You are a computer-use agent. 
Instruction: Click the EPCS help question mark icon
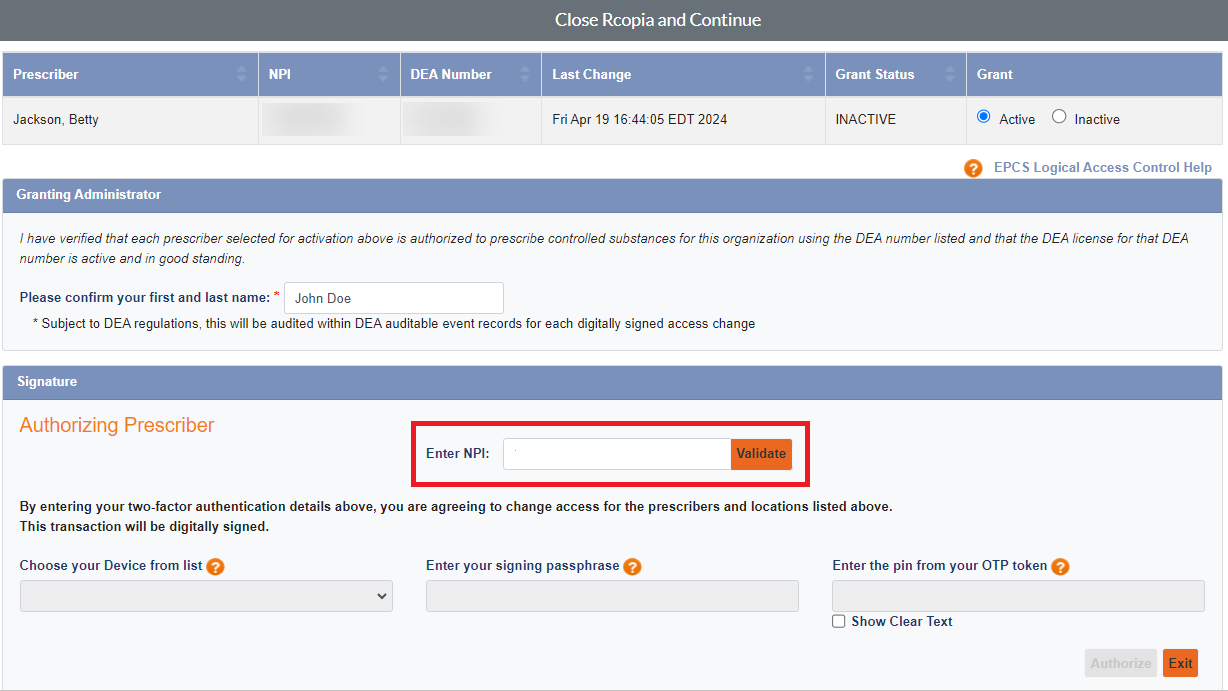click(973, 168)
